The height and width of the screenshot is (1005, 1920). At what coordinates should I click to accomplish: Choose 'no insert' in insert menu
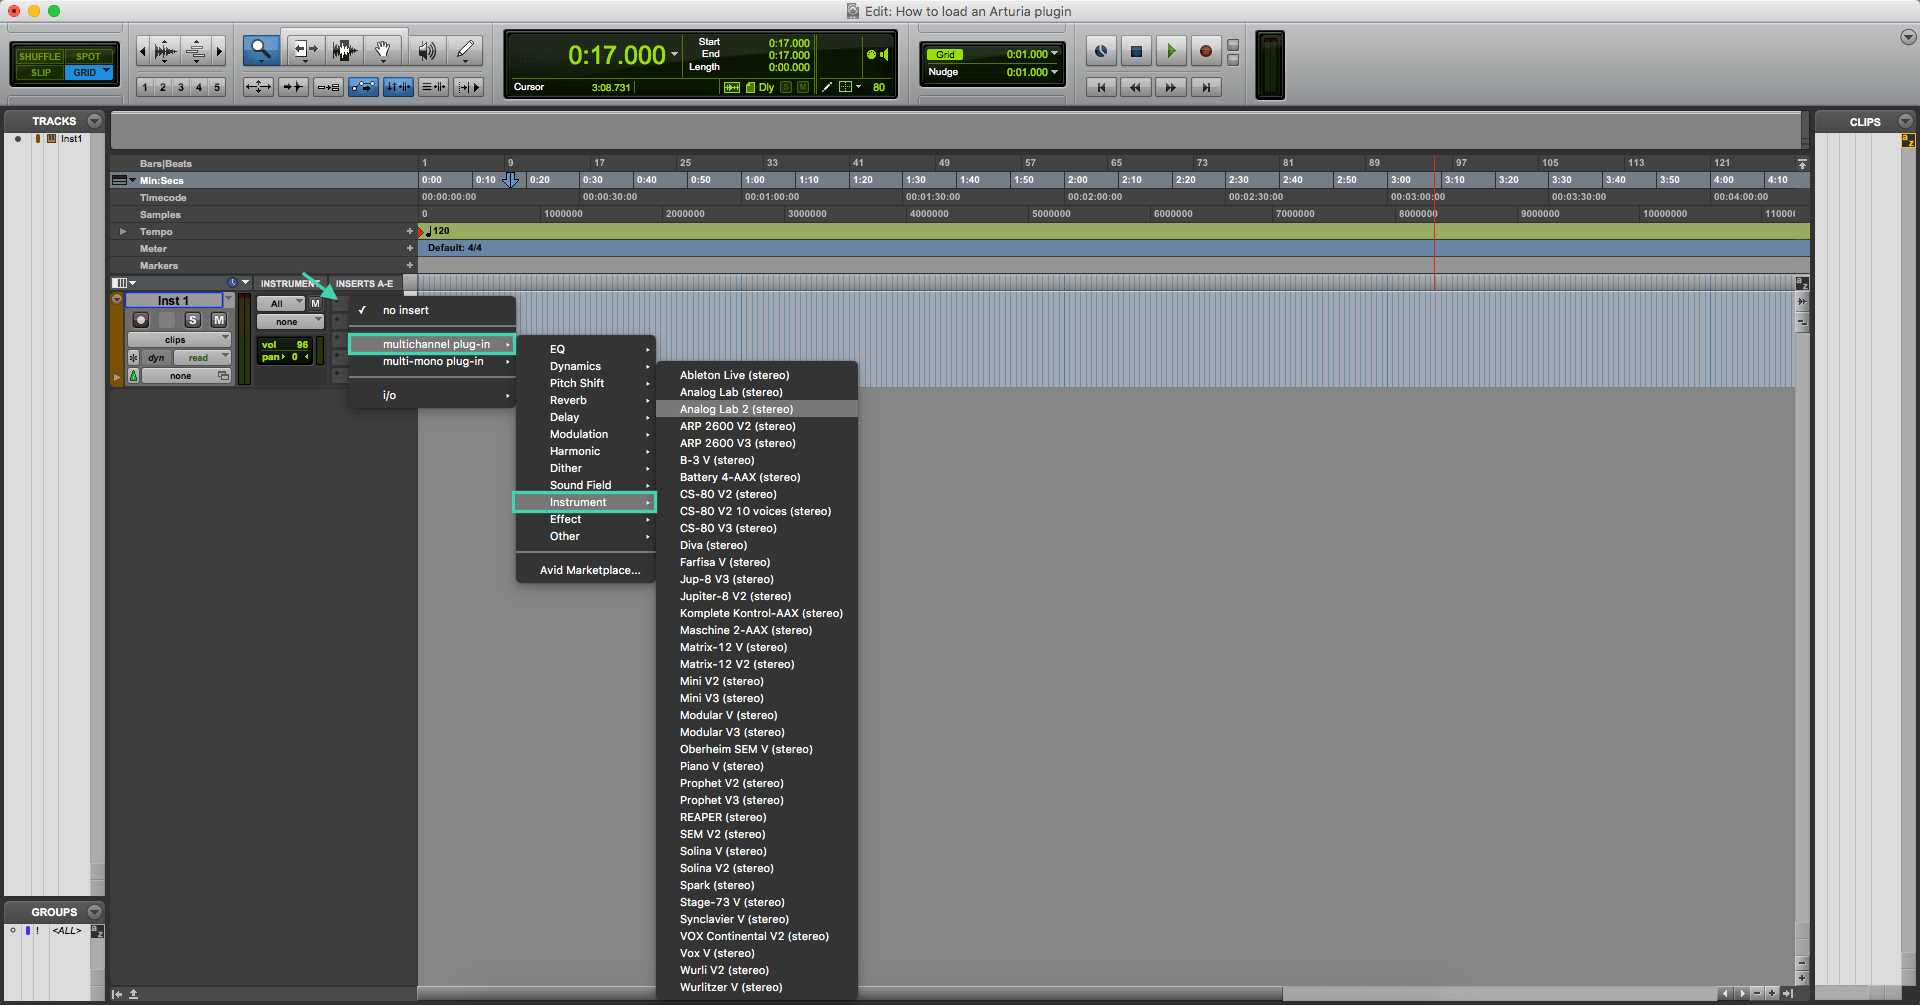(x=432, y=310)
